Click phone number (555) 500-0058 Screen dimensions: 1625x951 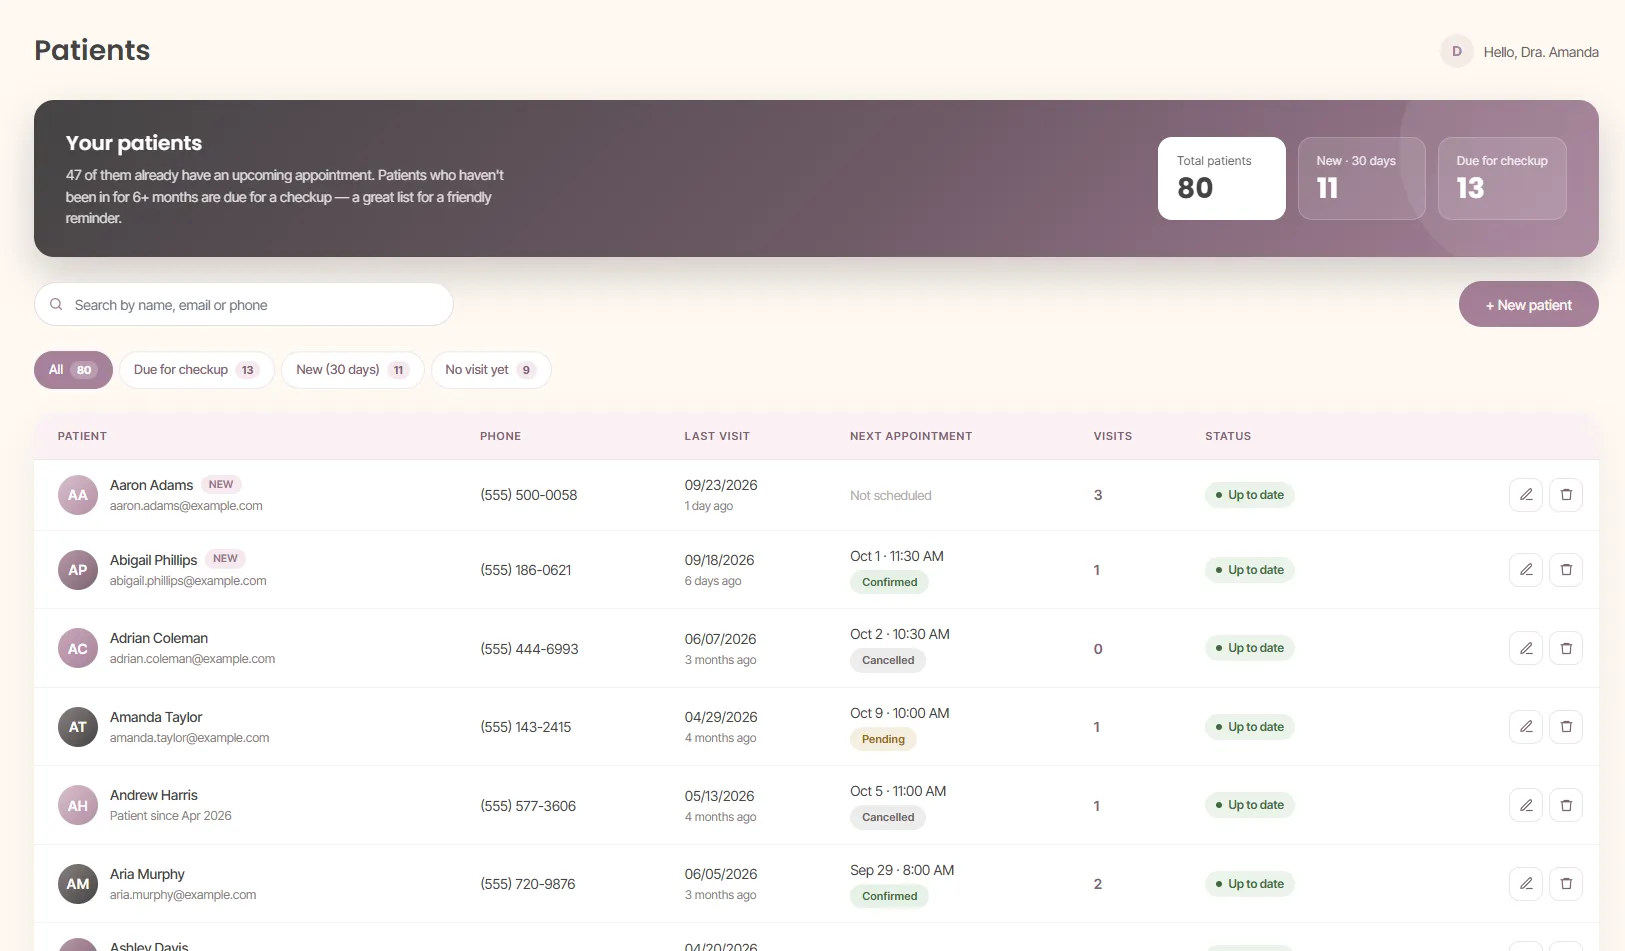point(529,495)
